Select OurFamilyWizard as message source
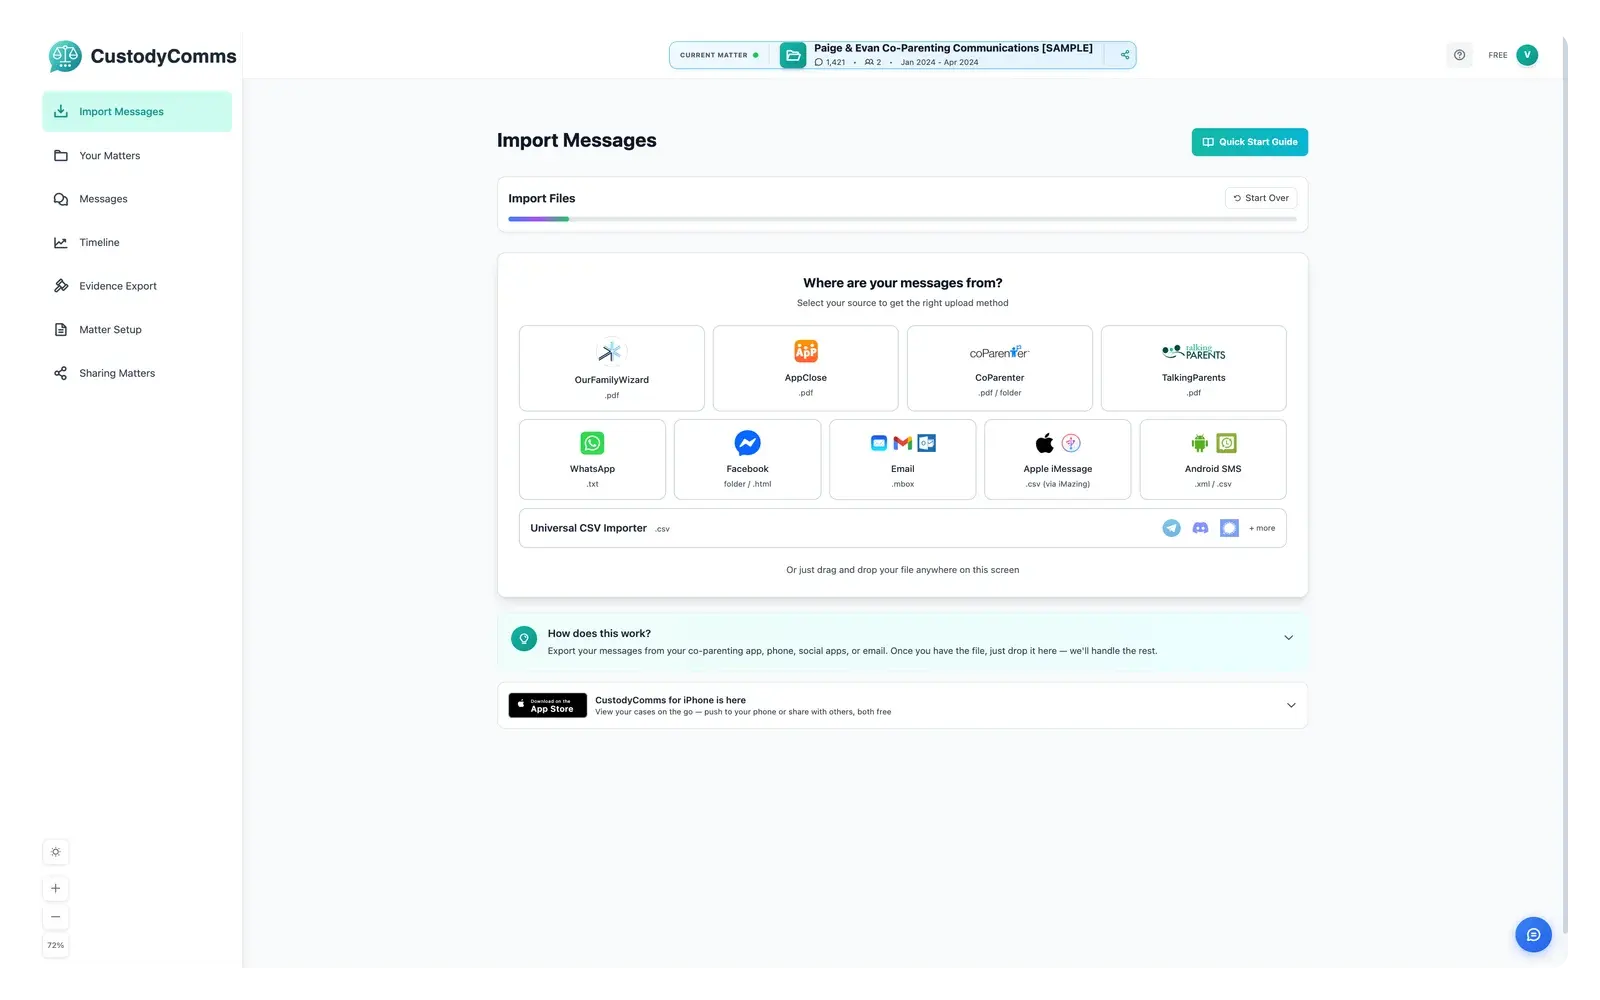Screen dimensions: 1600x1000 coord(612,368)
